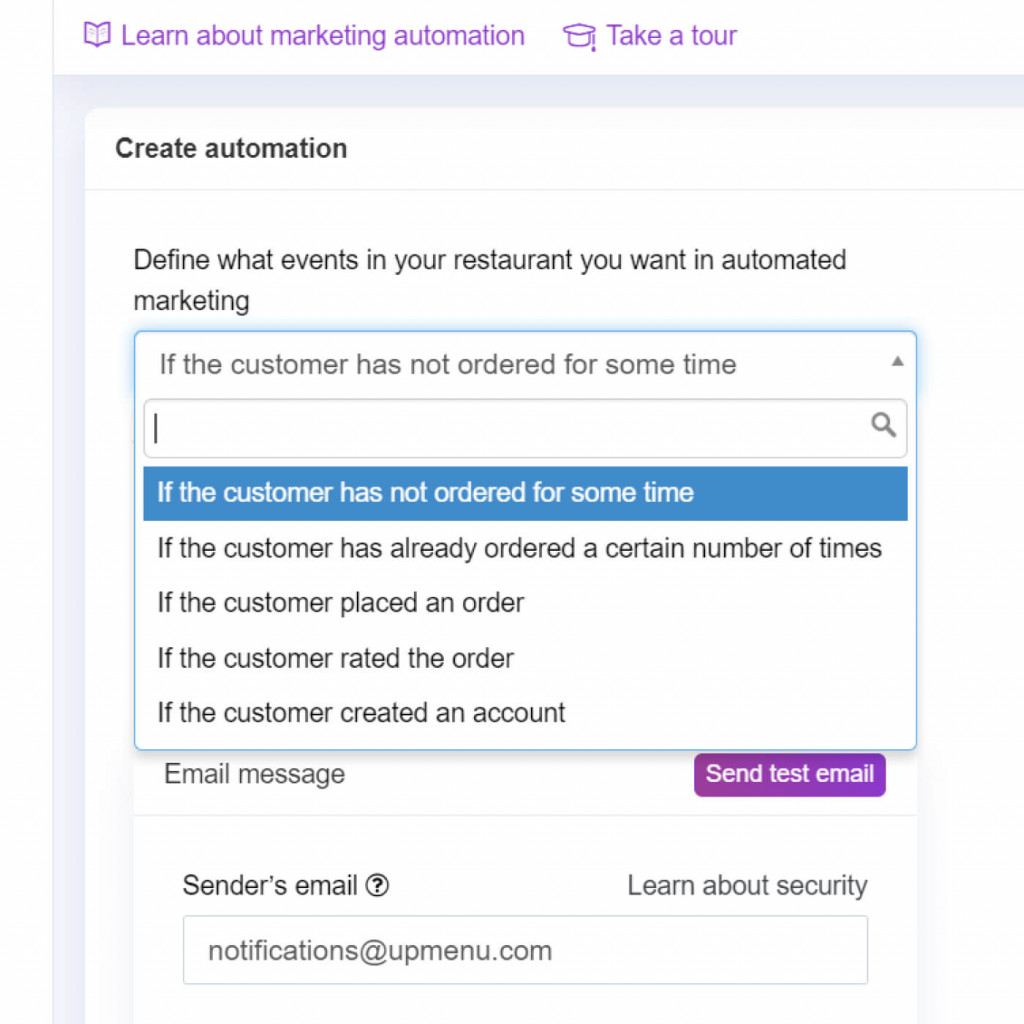Viewport: 1024px width, 1024px height.
Task: Click the question mark help icon beside Sender's email
Action: pos(377,885)
